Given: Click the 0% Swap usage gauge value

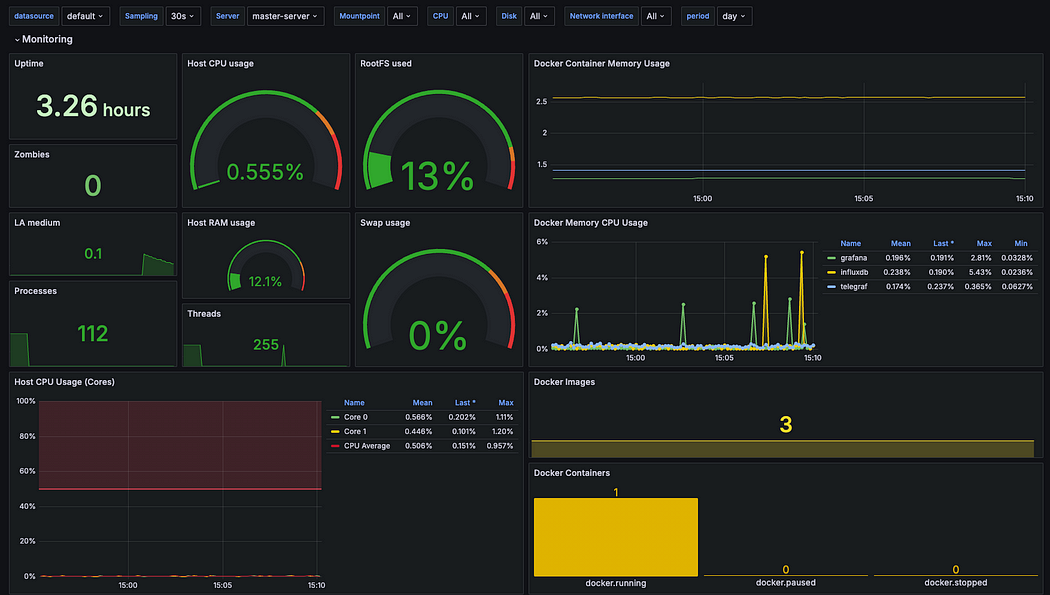Looking at the screenshot, I should point(438,335).
